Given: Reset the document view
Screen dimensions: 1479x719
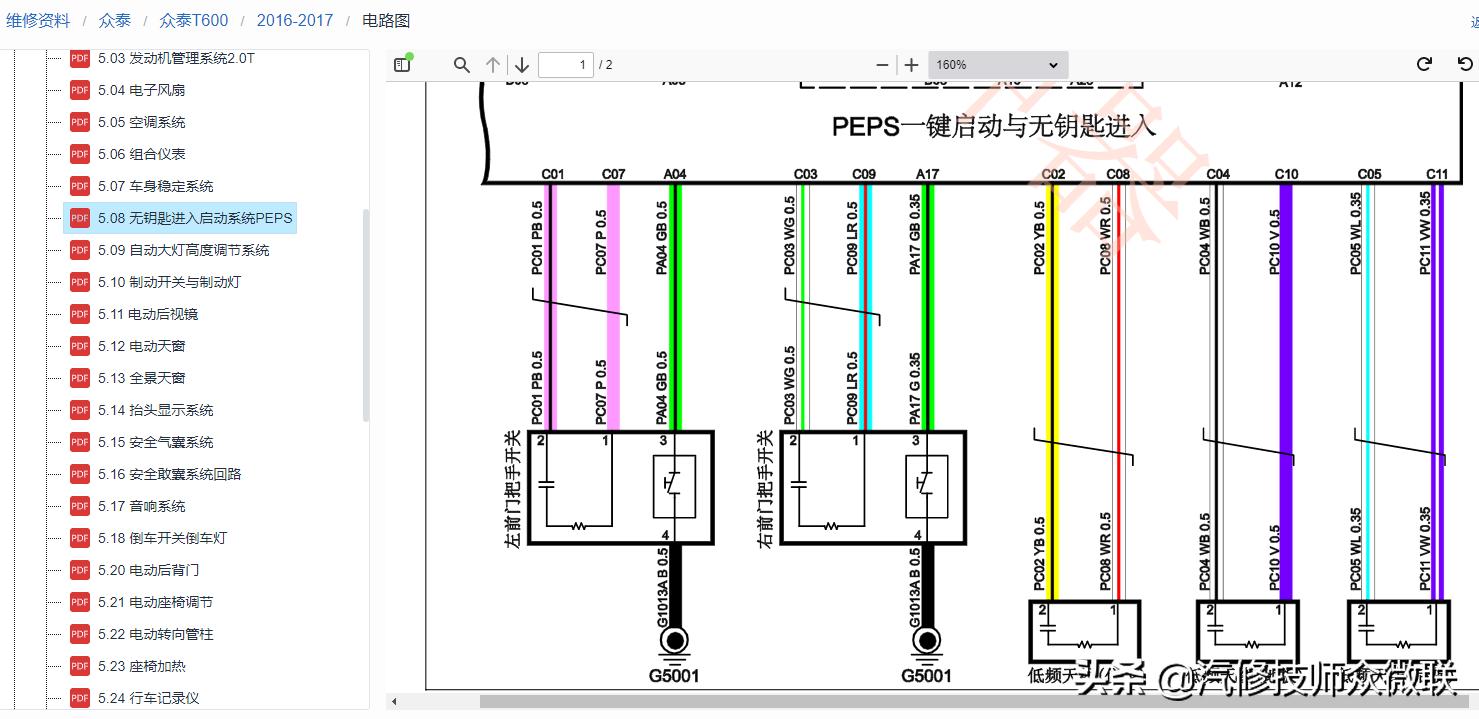Looking at the screenshot, I should pos(1464,63).
